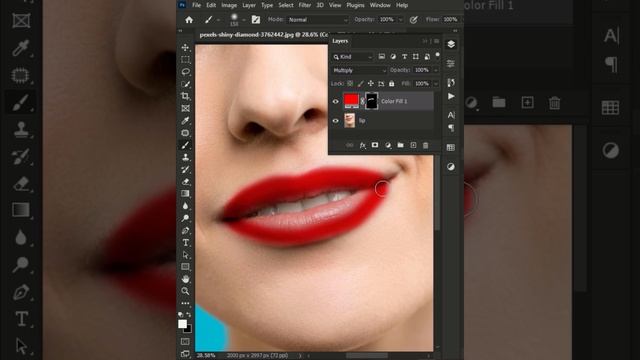The width and height of the screenshot is (640, 360).
Task: Select the Brush tool in the toolbar
Action: pyautogui.click(x=185, y=145)
